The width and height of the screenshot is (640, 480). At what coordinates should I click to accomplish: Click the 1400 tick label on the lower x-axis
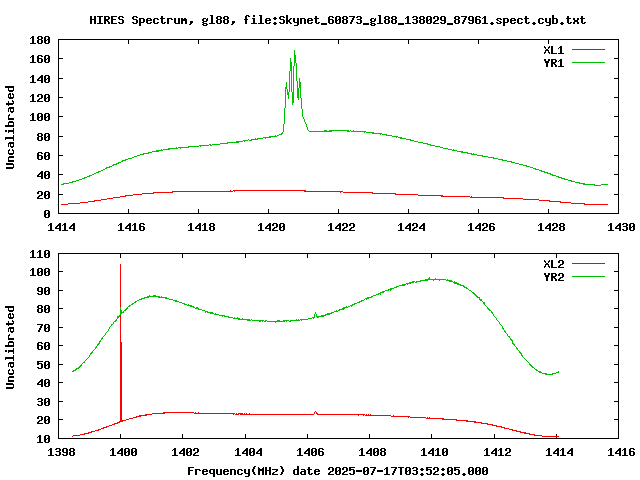pos(123,452)
